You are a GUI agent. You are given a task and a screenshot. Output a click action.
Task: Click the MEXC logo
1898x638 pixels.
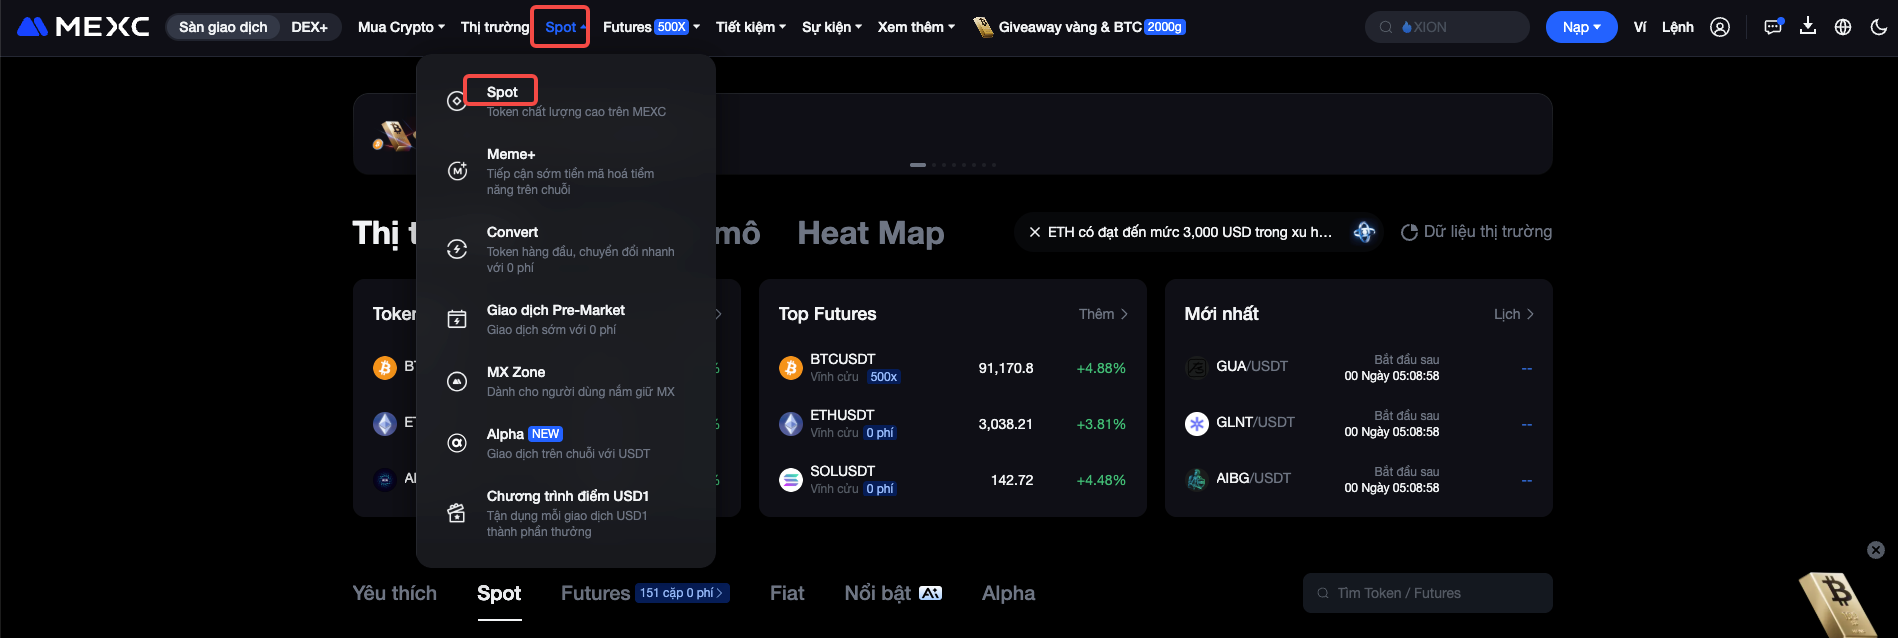[84, 27]
